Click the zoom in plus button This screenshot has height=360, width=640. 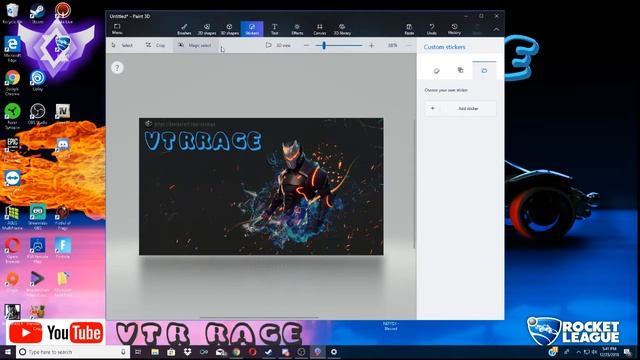coord(371,46)
